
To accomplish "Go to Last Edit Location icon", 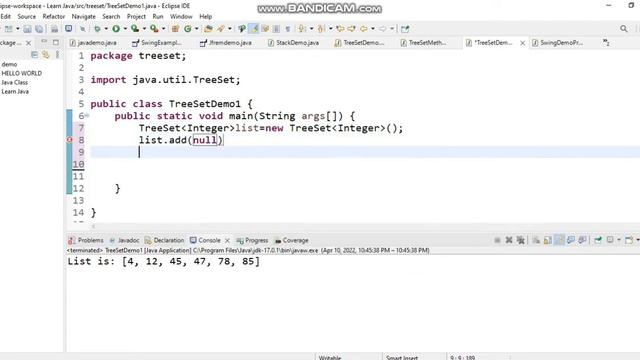I will coord(340,29).
